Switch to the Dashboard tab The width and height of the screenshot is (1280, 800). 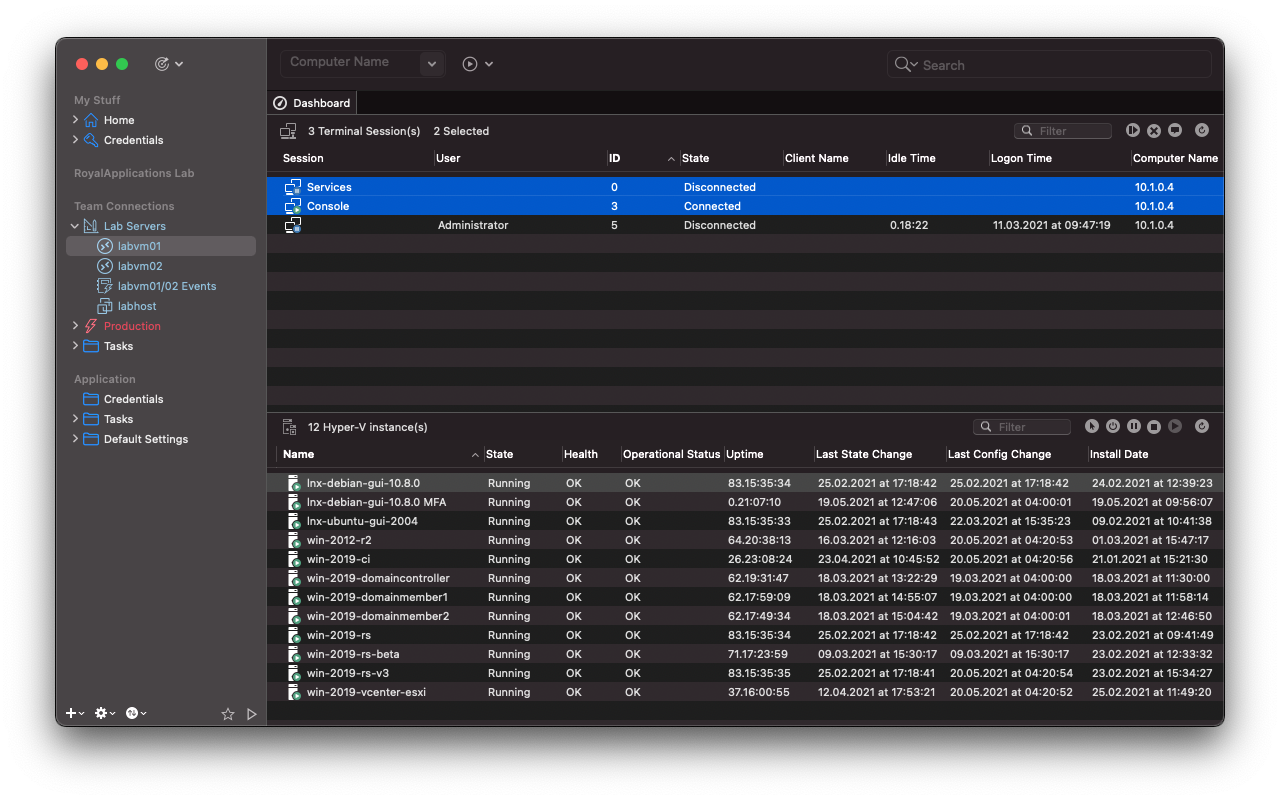311,102
